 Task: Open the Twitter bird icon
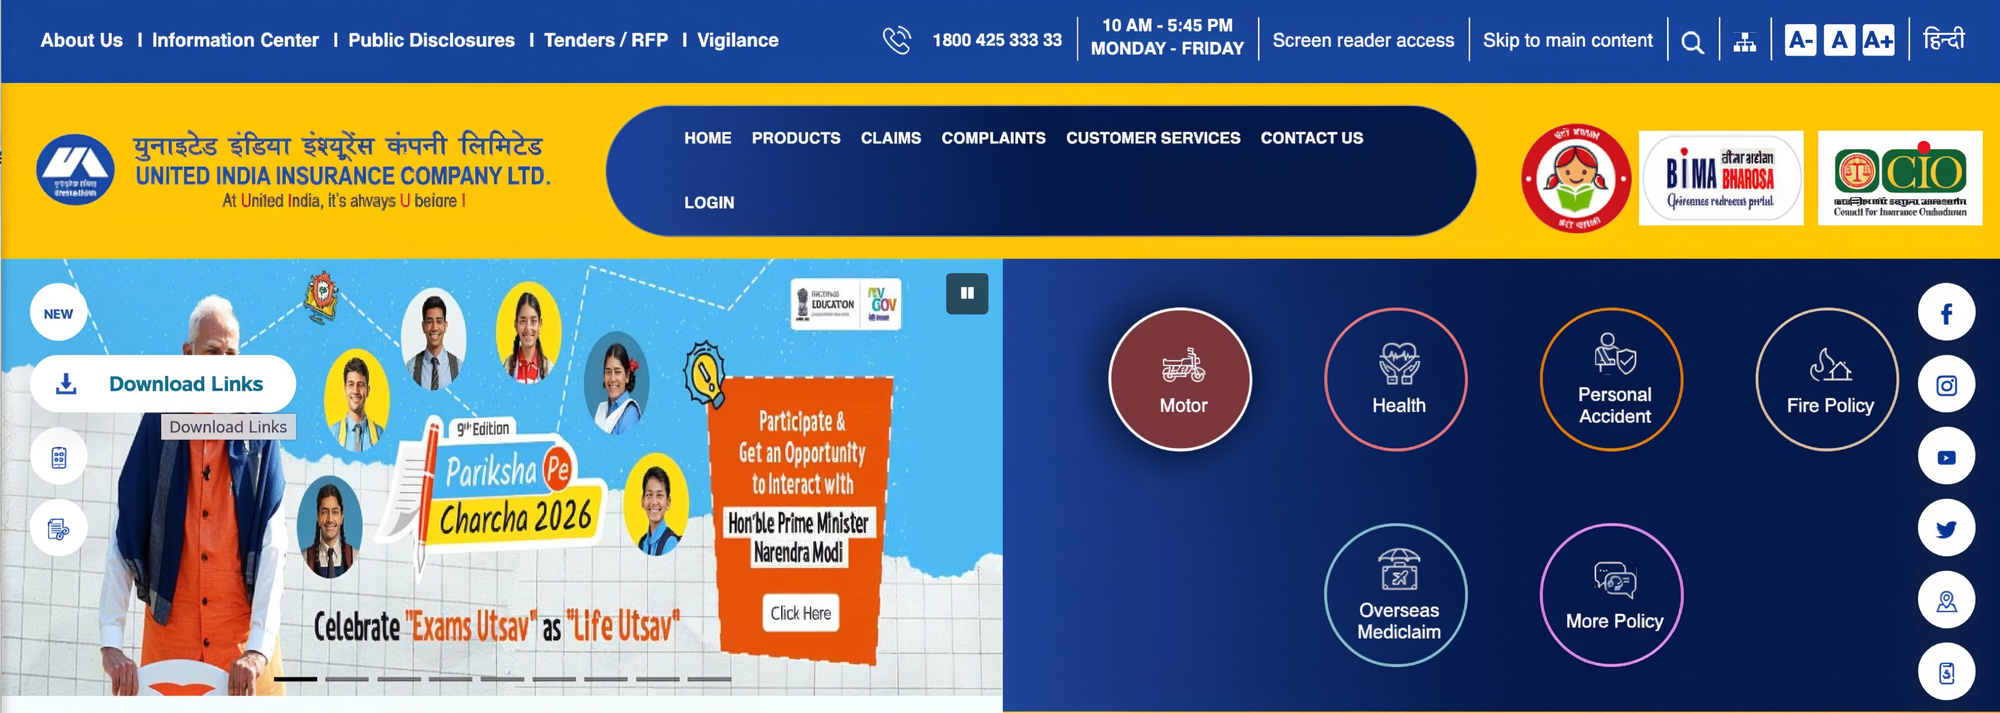(1946, 529)
